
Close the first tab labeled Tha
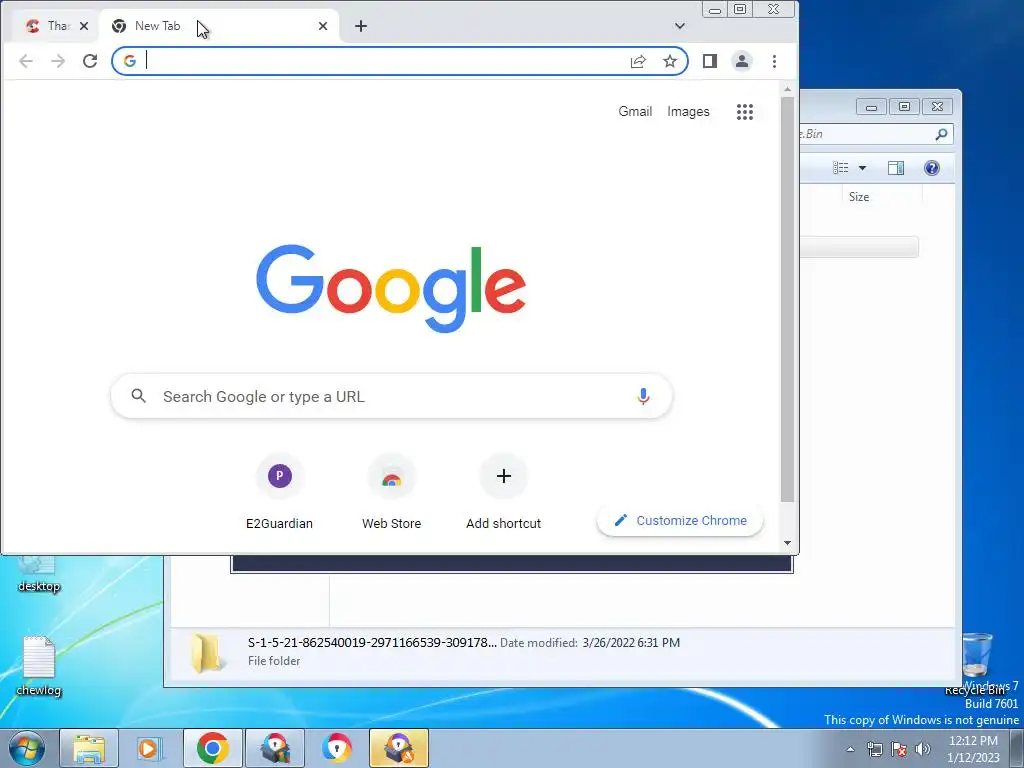[84, 26]
